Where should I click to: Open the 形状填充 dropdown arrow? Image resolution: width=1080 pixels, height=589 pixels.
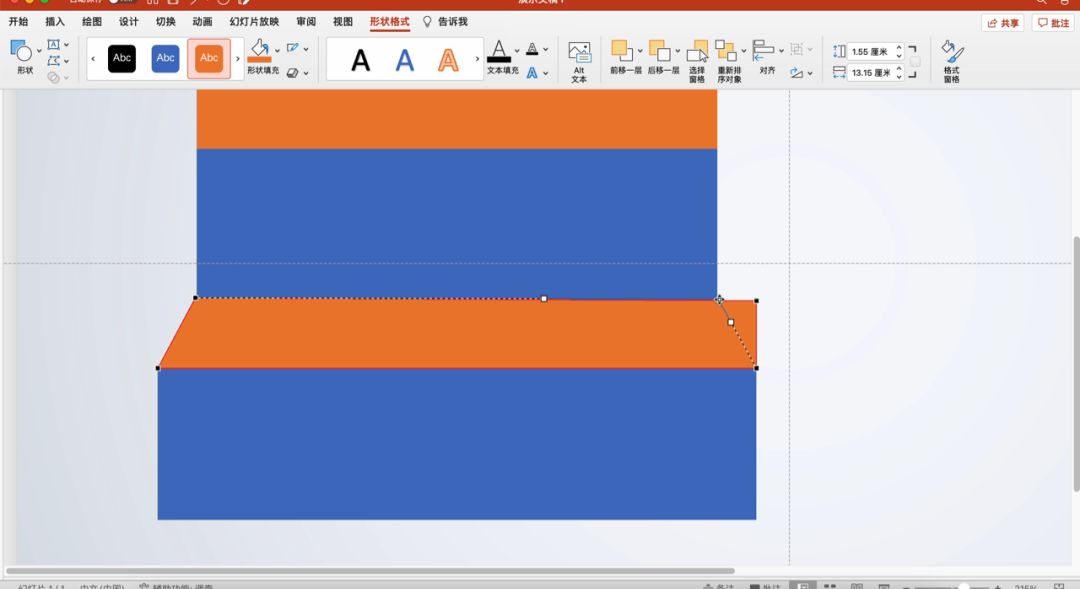coord(278,50)
